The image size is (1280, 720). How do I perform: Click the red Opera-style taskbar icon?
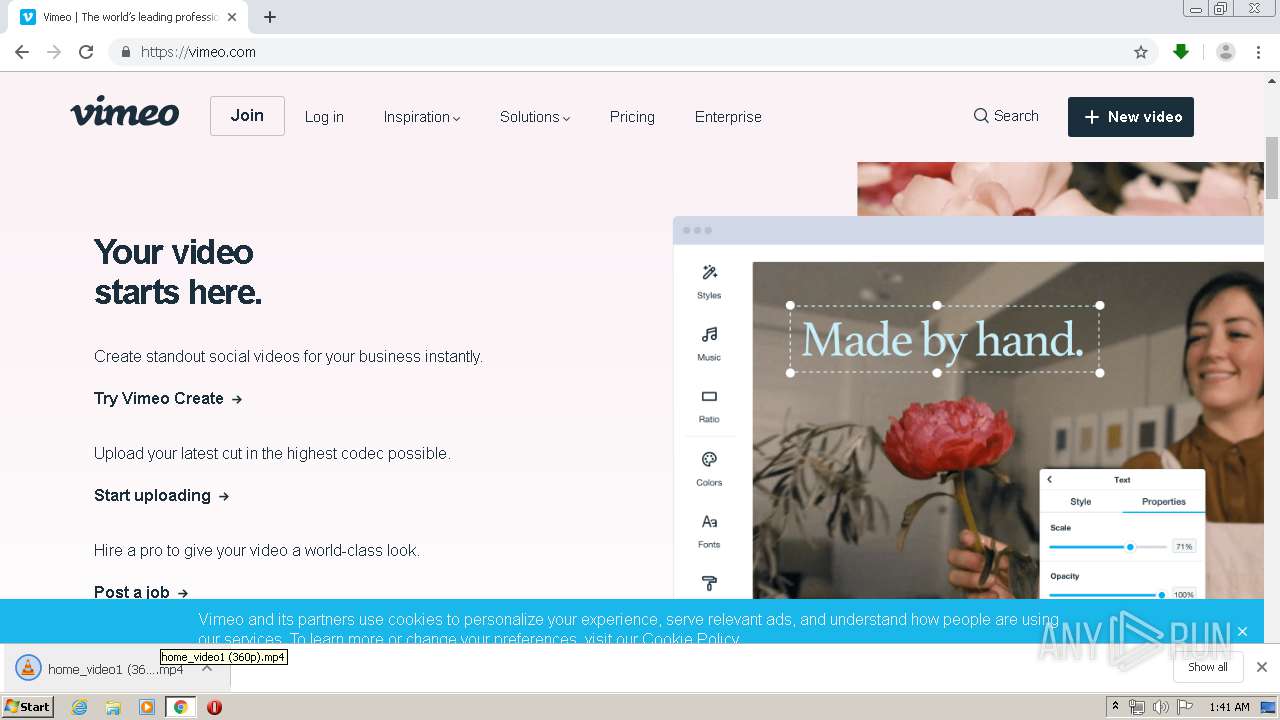tap(214, 707)
